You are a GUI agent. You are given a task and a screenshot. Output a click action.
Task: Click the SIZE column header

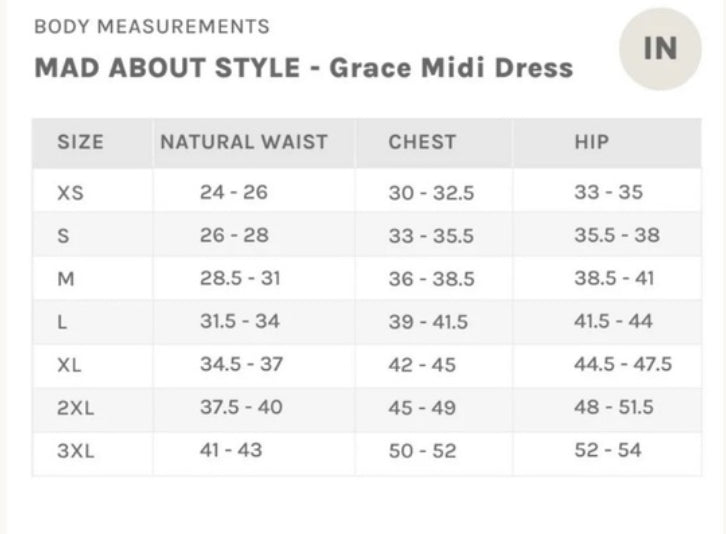pyautogui.click(x=80, y=142)
